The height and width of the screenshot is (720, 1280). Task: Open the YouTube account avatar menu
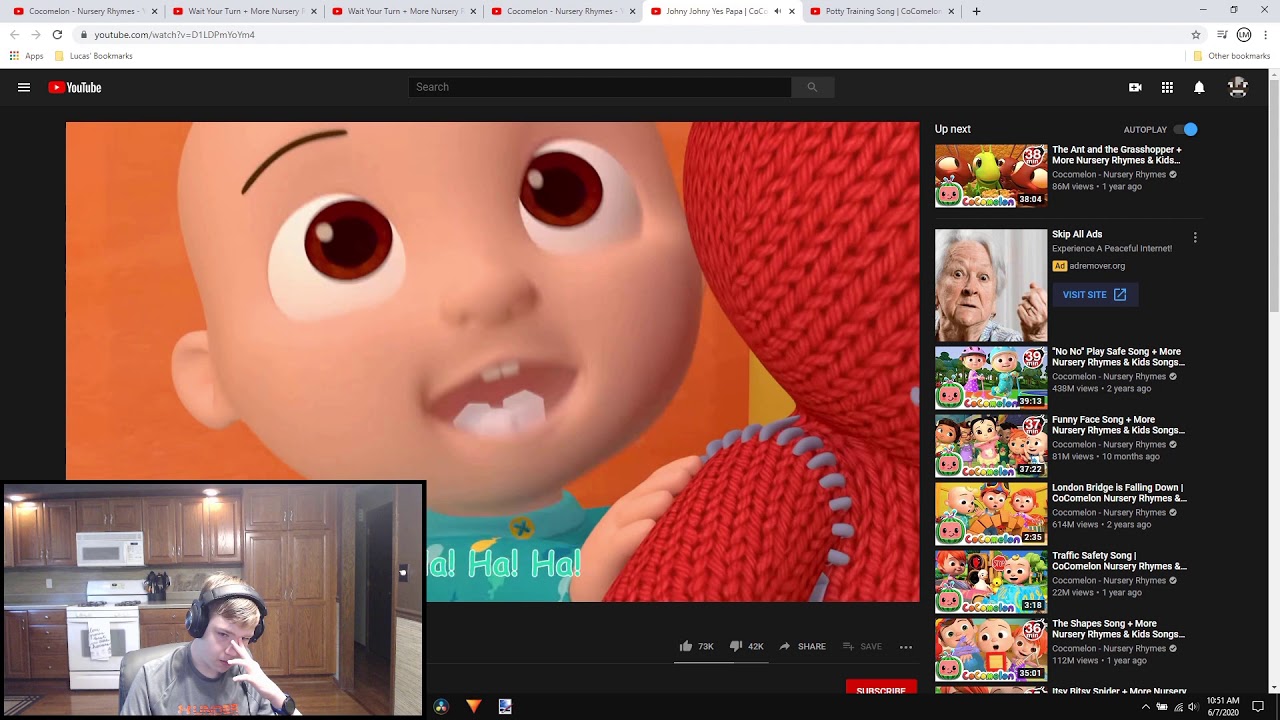pyautogui.click(x=1238, y=87)
